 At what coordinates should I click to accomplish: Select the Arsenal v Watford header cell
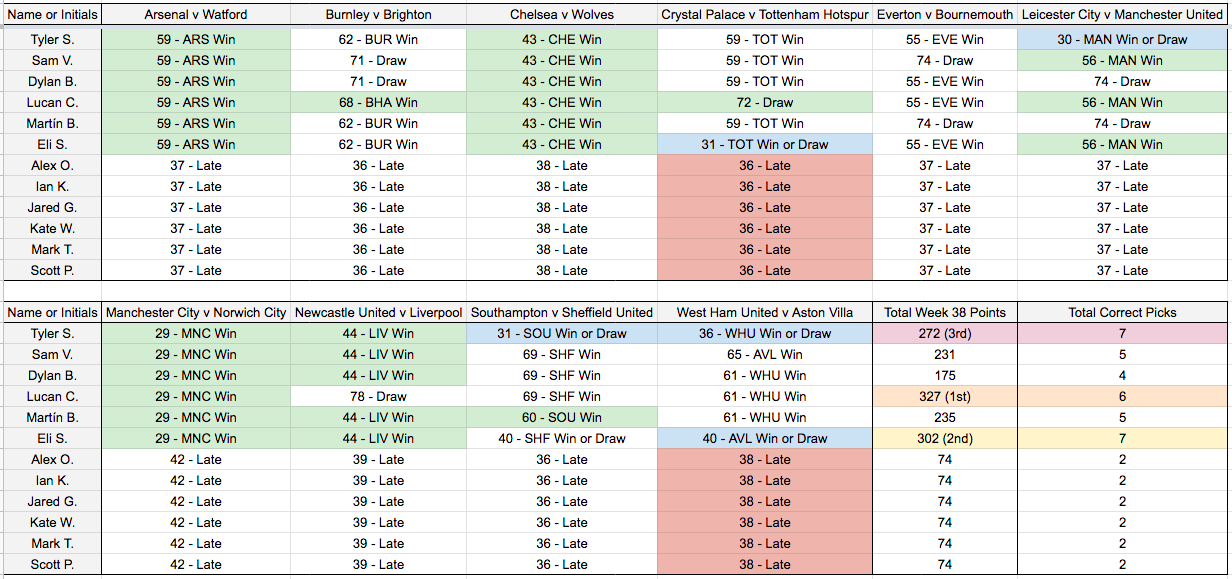(x=196, y=15)
